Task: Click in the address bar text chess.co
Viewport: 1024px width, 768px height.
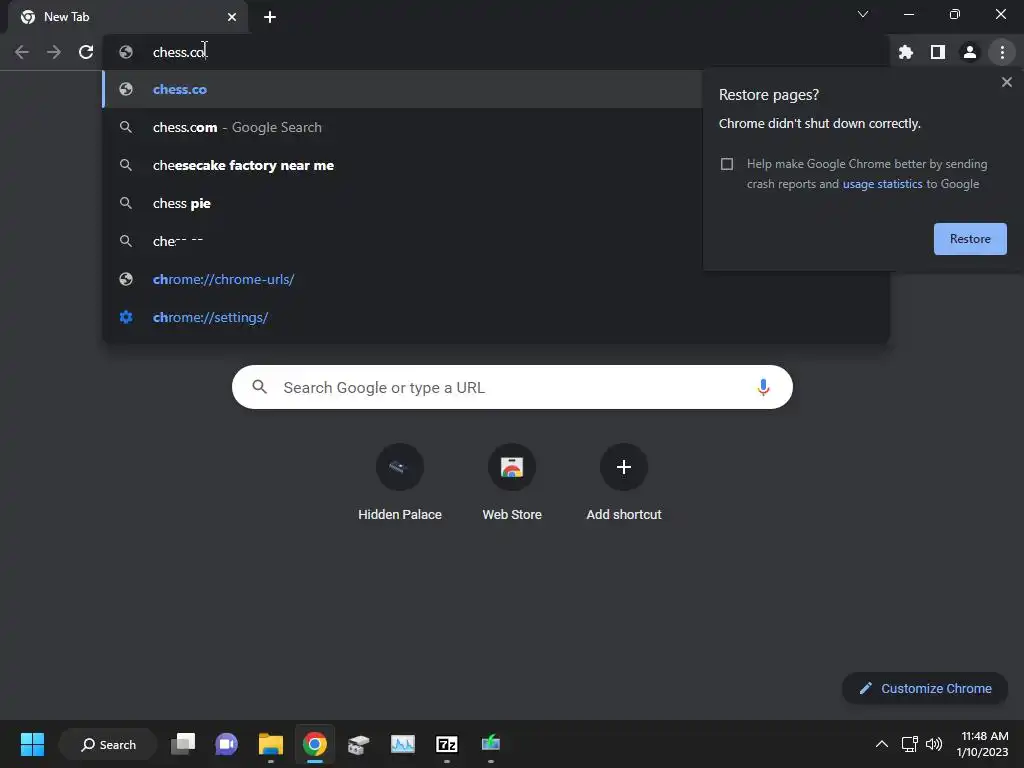Action: coord(179,52)
